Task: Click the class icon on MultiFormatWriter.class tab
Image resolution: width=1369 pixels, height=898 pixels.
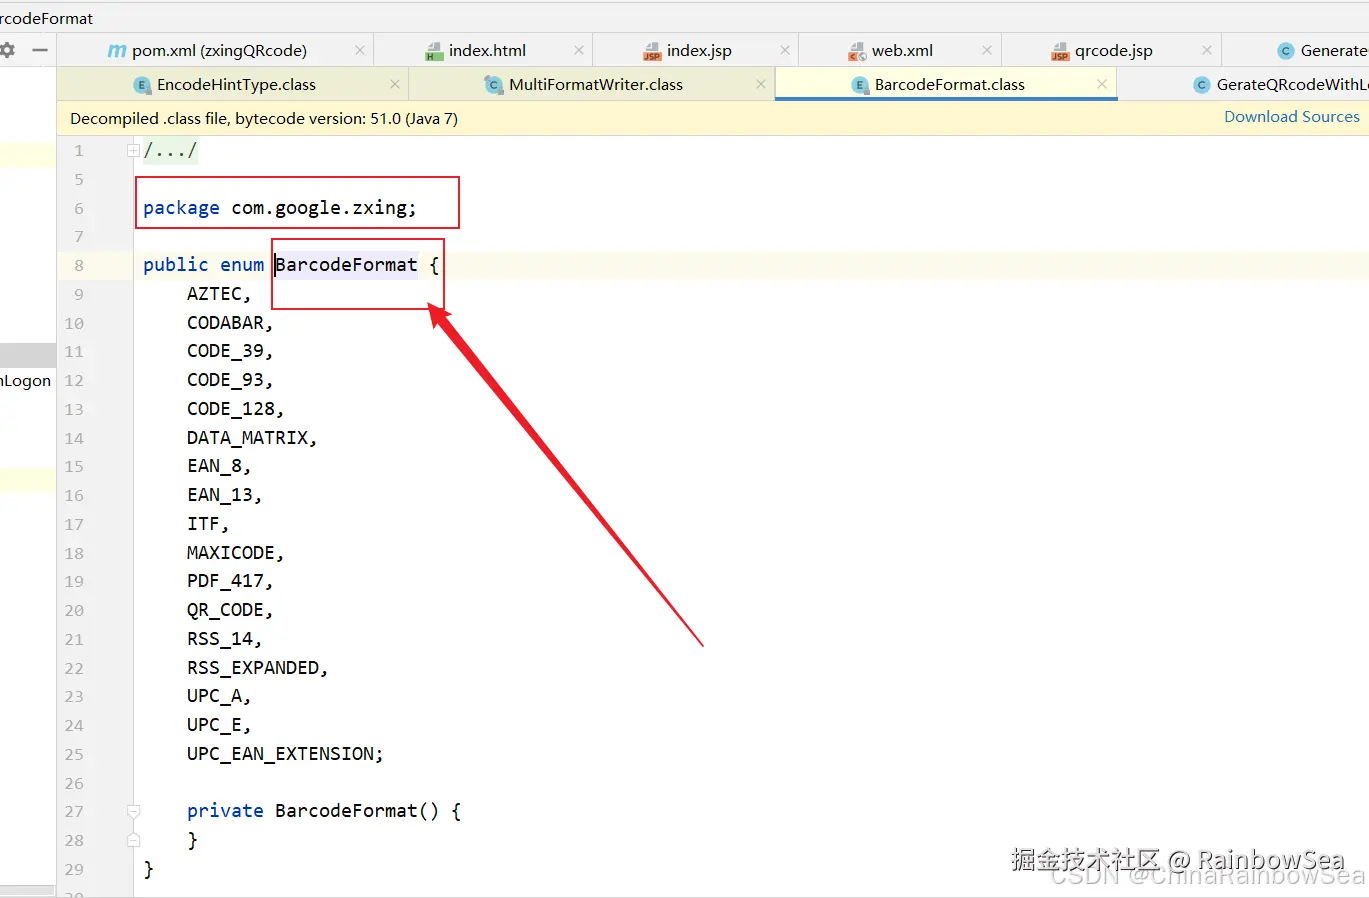Action: [494, 85]
